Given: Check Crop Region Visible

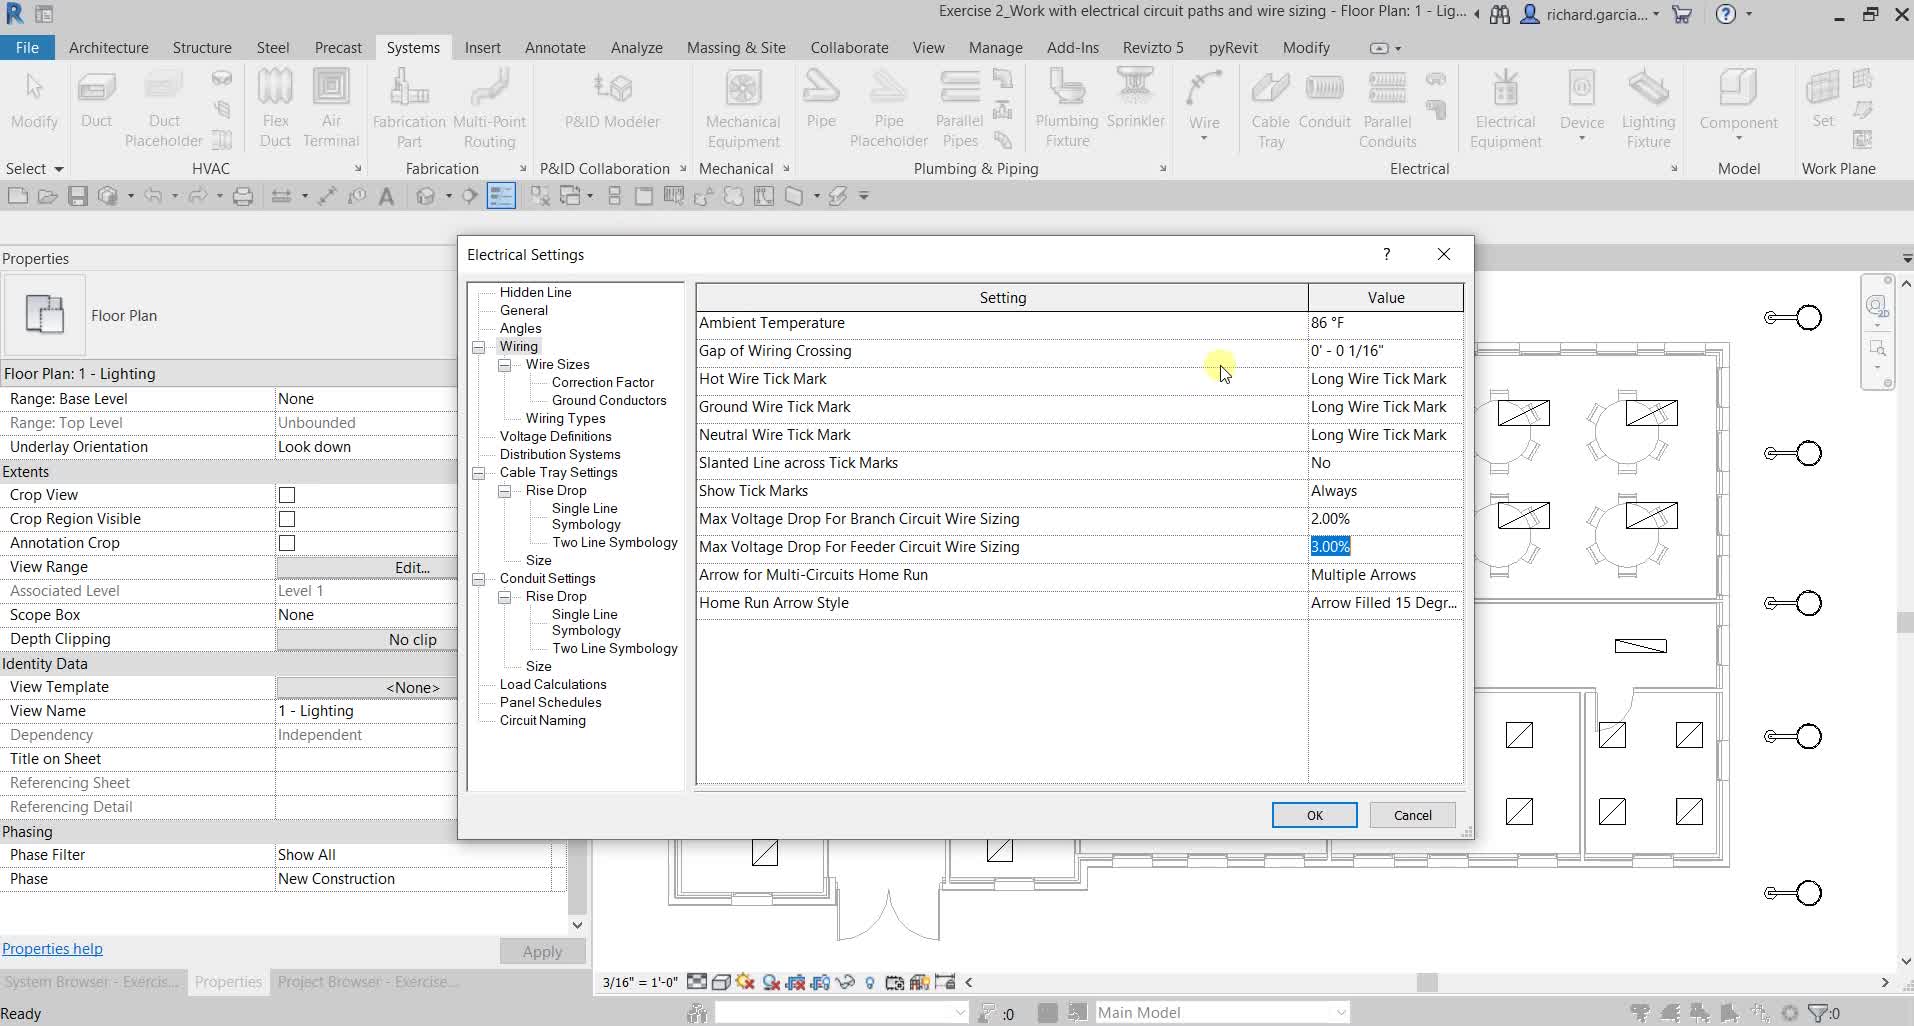Looking at the screenshot, I should coord(287,518).
